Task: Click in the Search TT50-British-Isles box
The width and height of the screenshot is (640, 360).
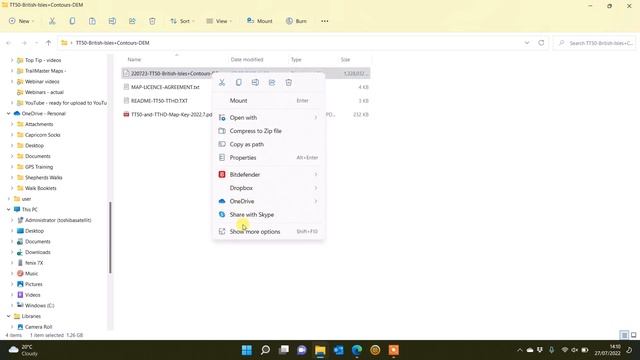Action: 594,43
